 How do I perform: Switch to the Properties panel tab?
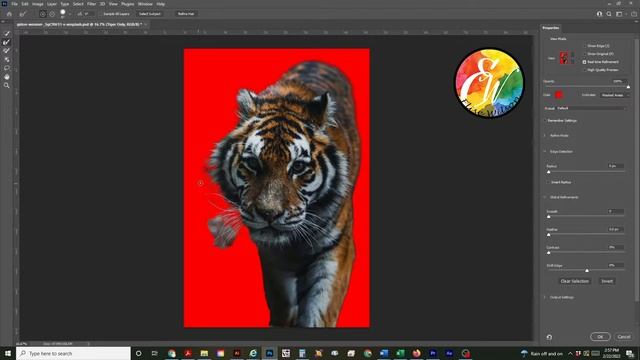tap(551, 28)
